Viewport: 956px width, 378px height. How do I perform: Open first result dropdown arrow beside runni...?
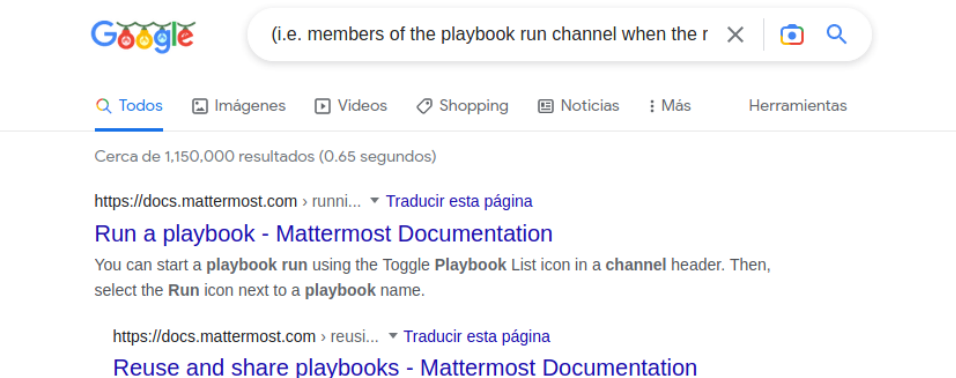tap(374, 201)
